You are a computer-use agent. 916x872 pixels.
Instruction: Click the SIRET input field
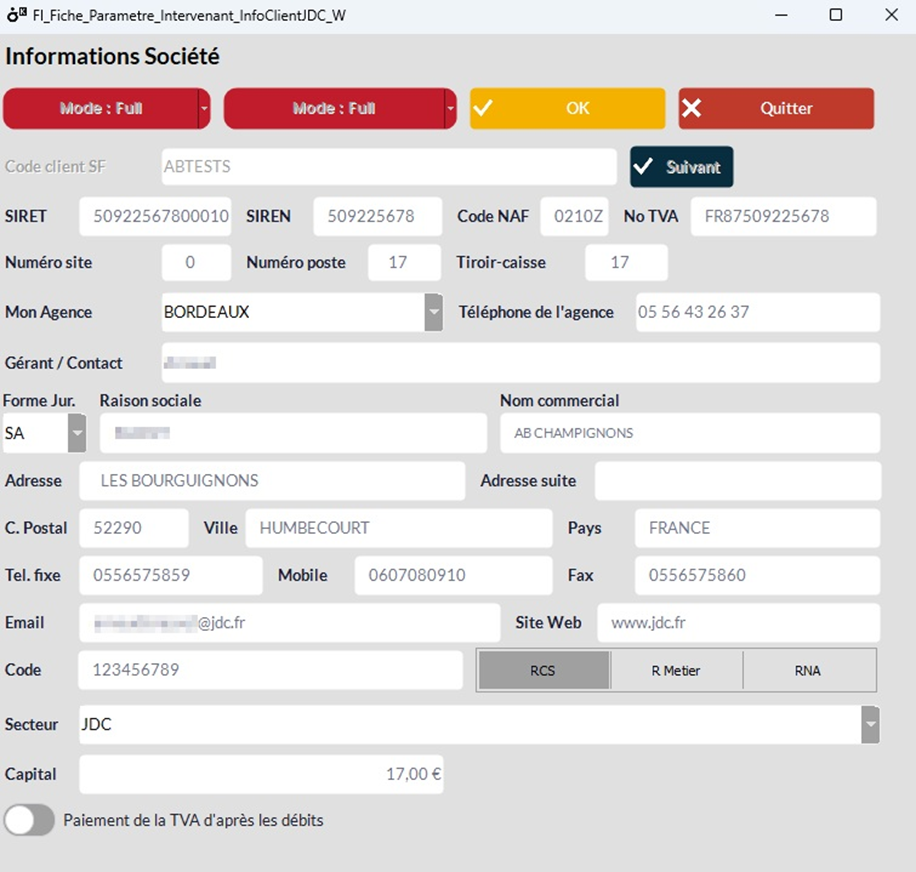click(x=155, y=216)
